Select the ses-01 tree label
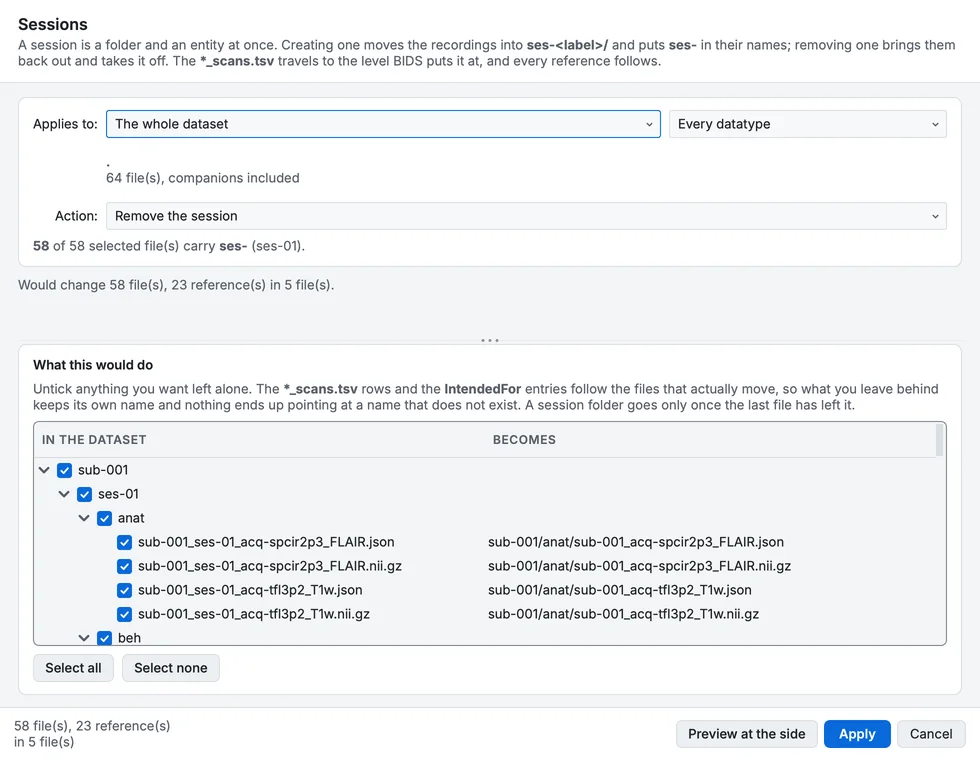This screenshot has width=980, height=760. click(118, 494)
